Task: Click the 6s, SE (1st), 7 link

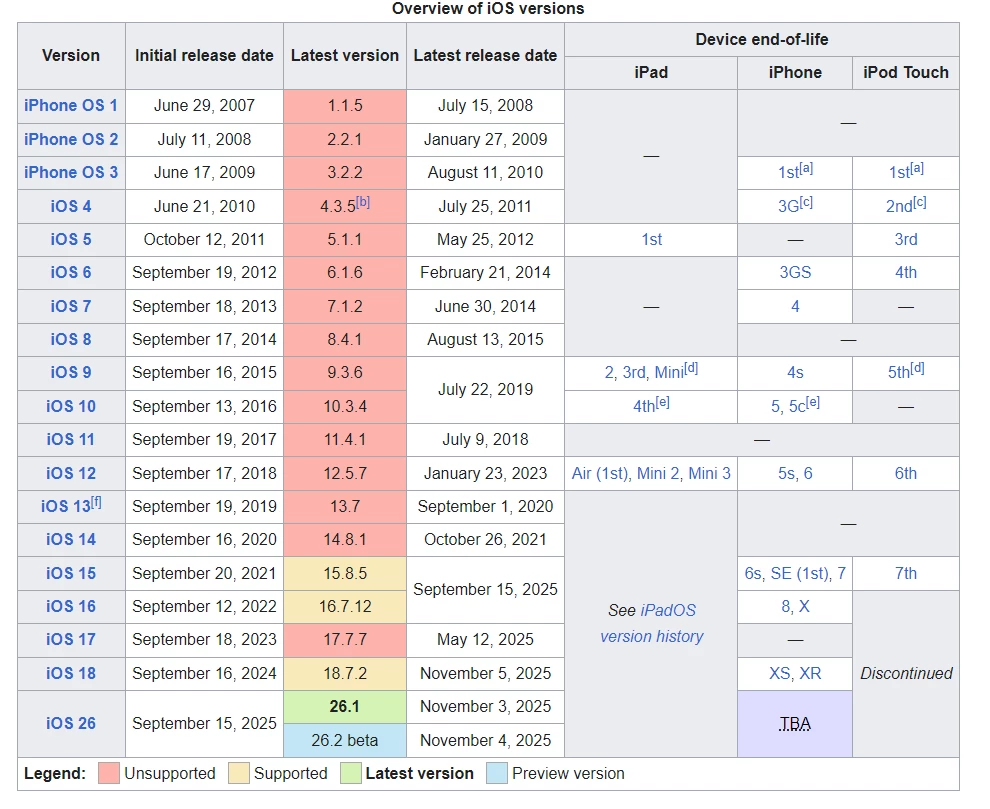Action: 795,573
